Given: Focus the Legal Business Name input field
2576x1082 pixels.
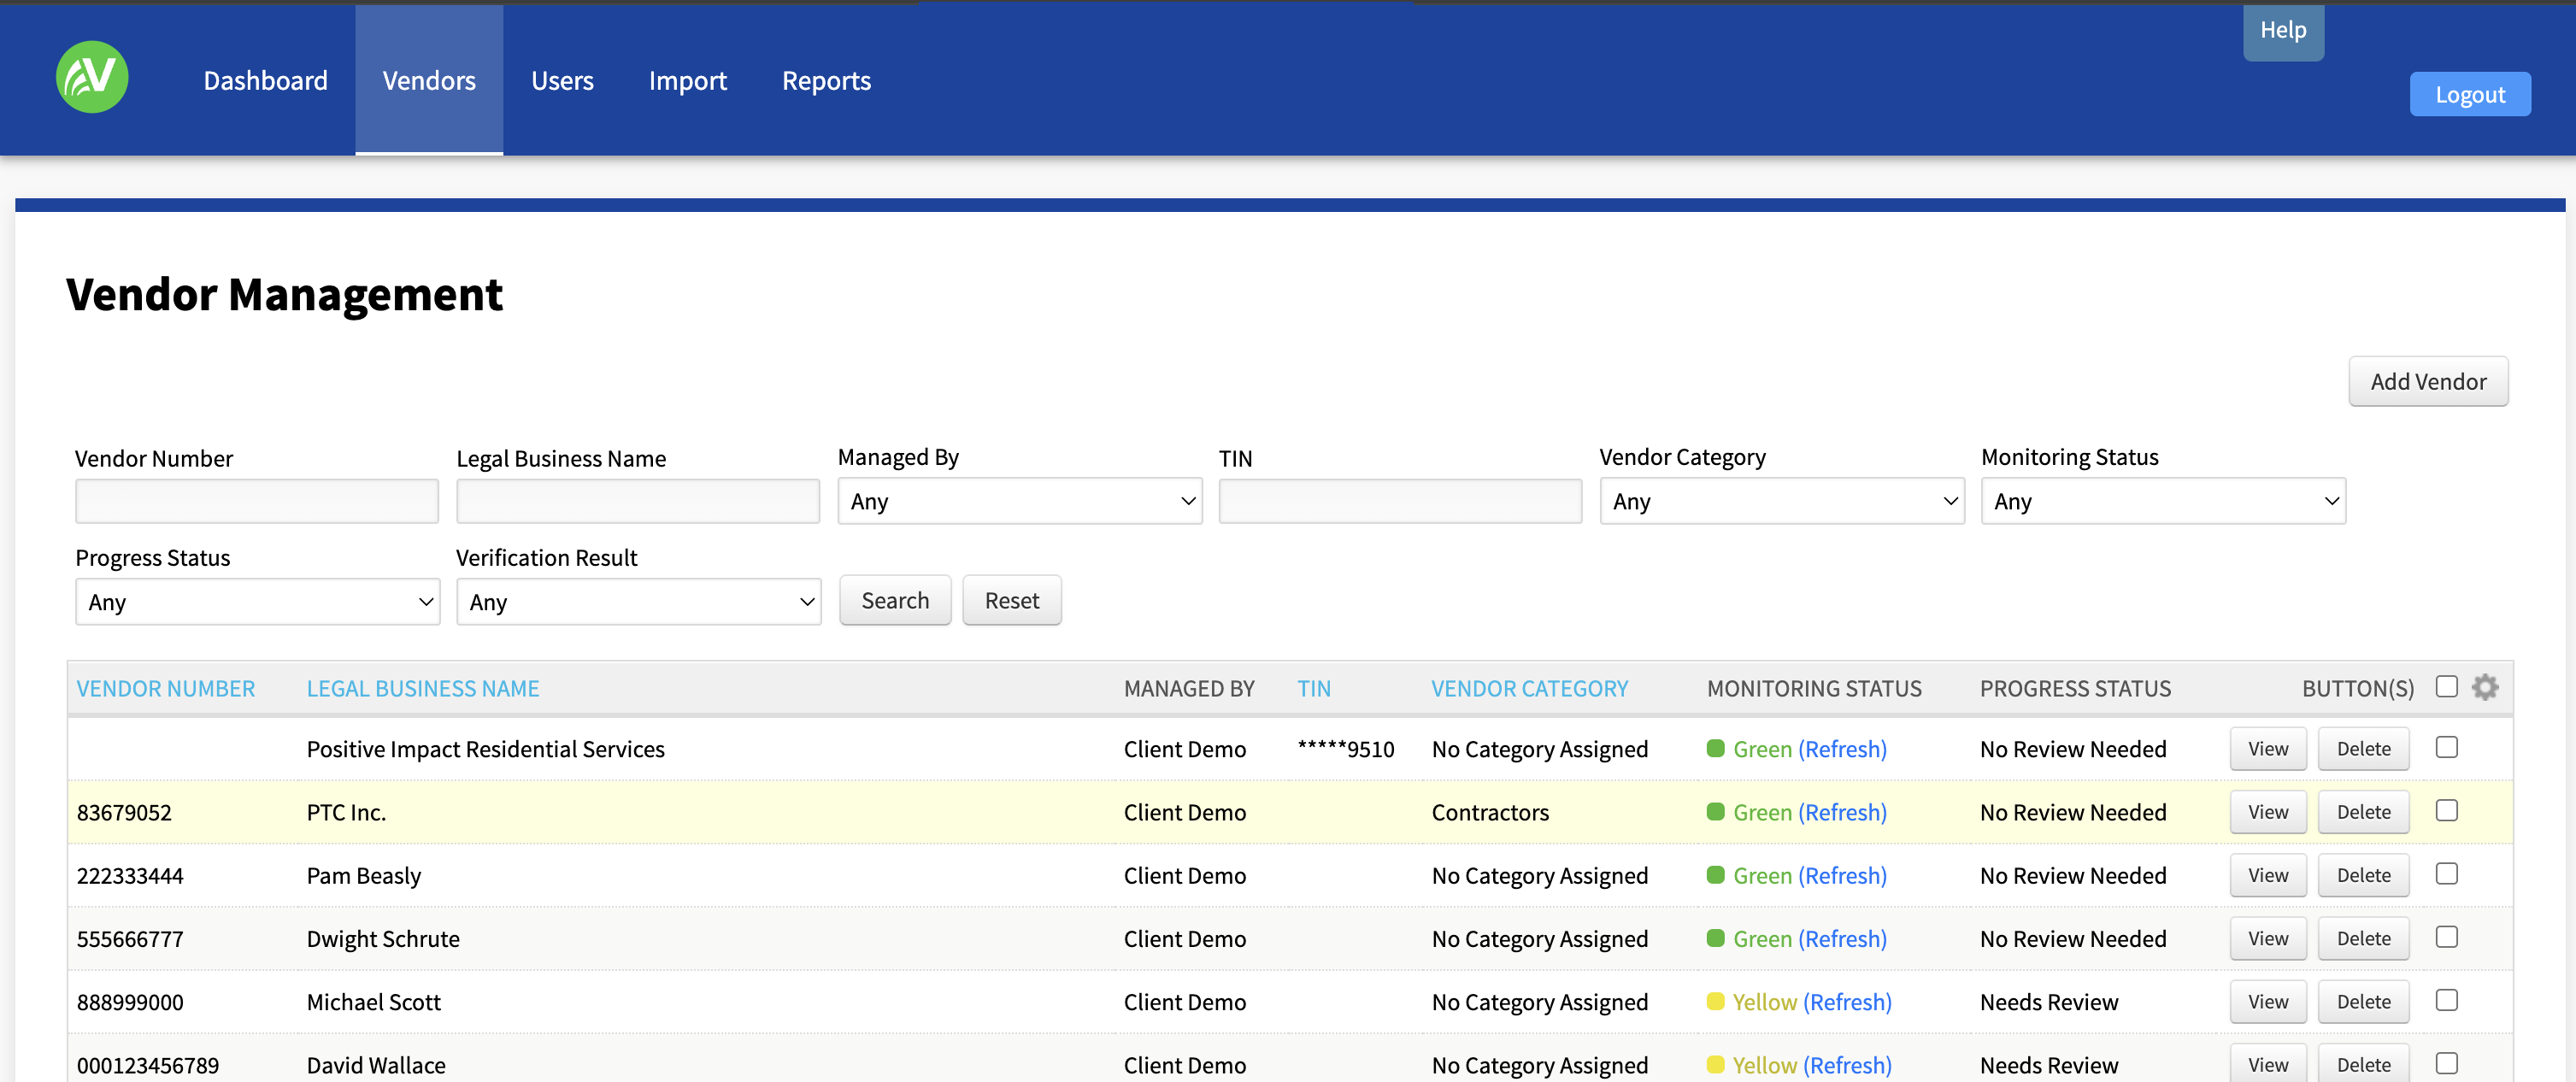Looking at the screenshot, I should (637, 501).
